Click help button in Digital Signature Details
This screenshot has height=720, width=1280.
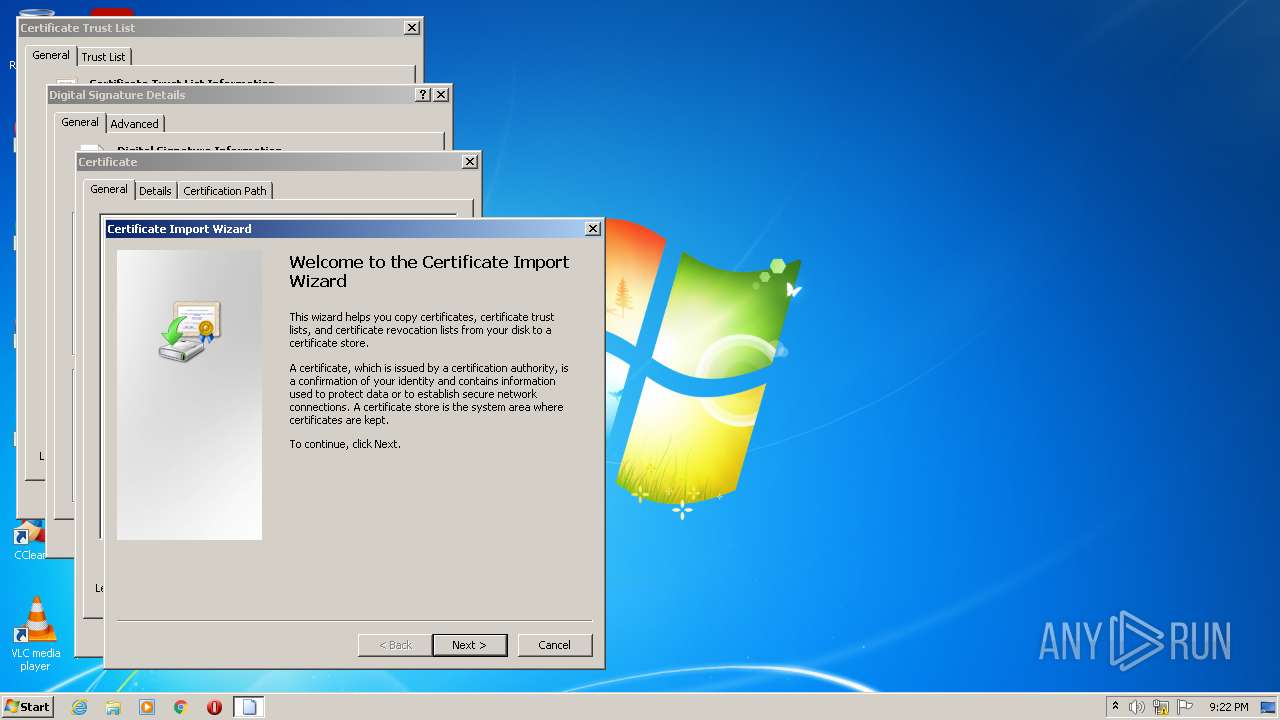point(423,95)
